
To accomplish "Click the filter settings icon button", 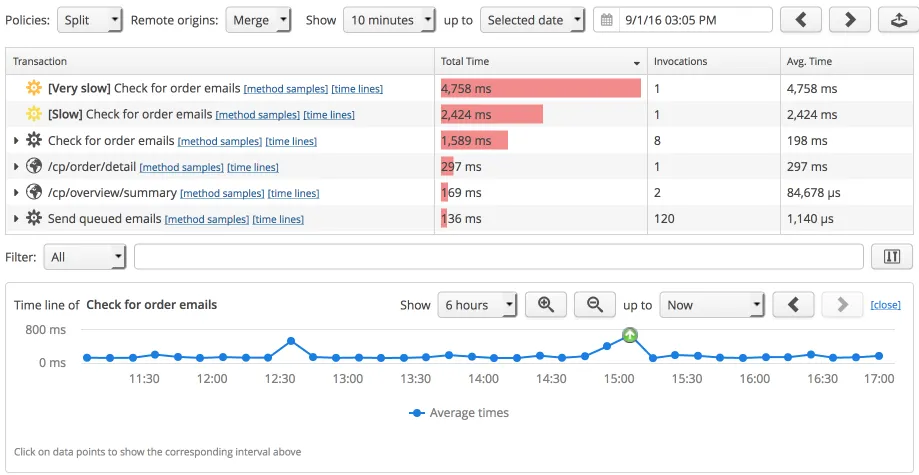I will click(x=891, y=257).
